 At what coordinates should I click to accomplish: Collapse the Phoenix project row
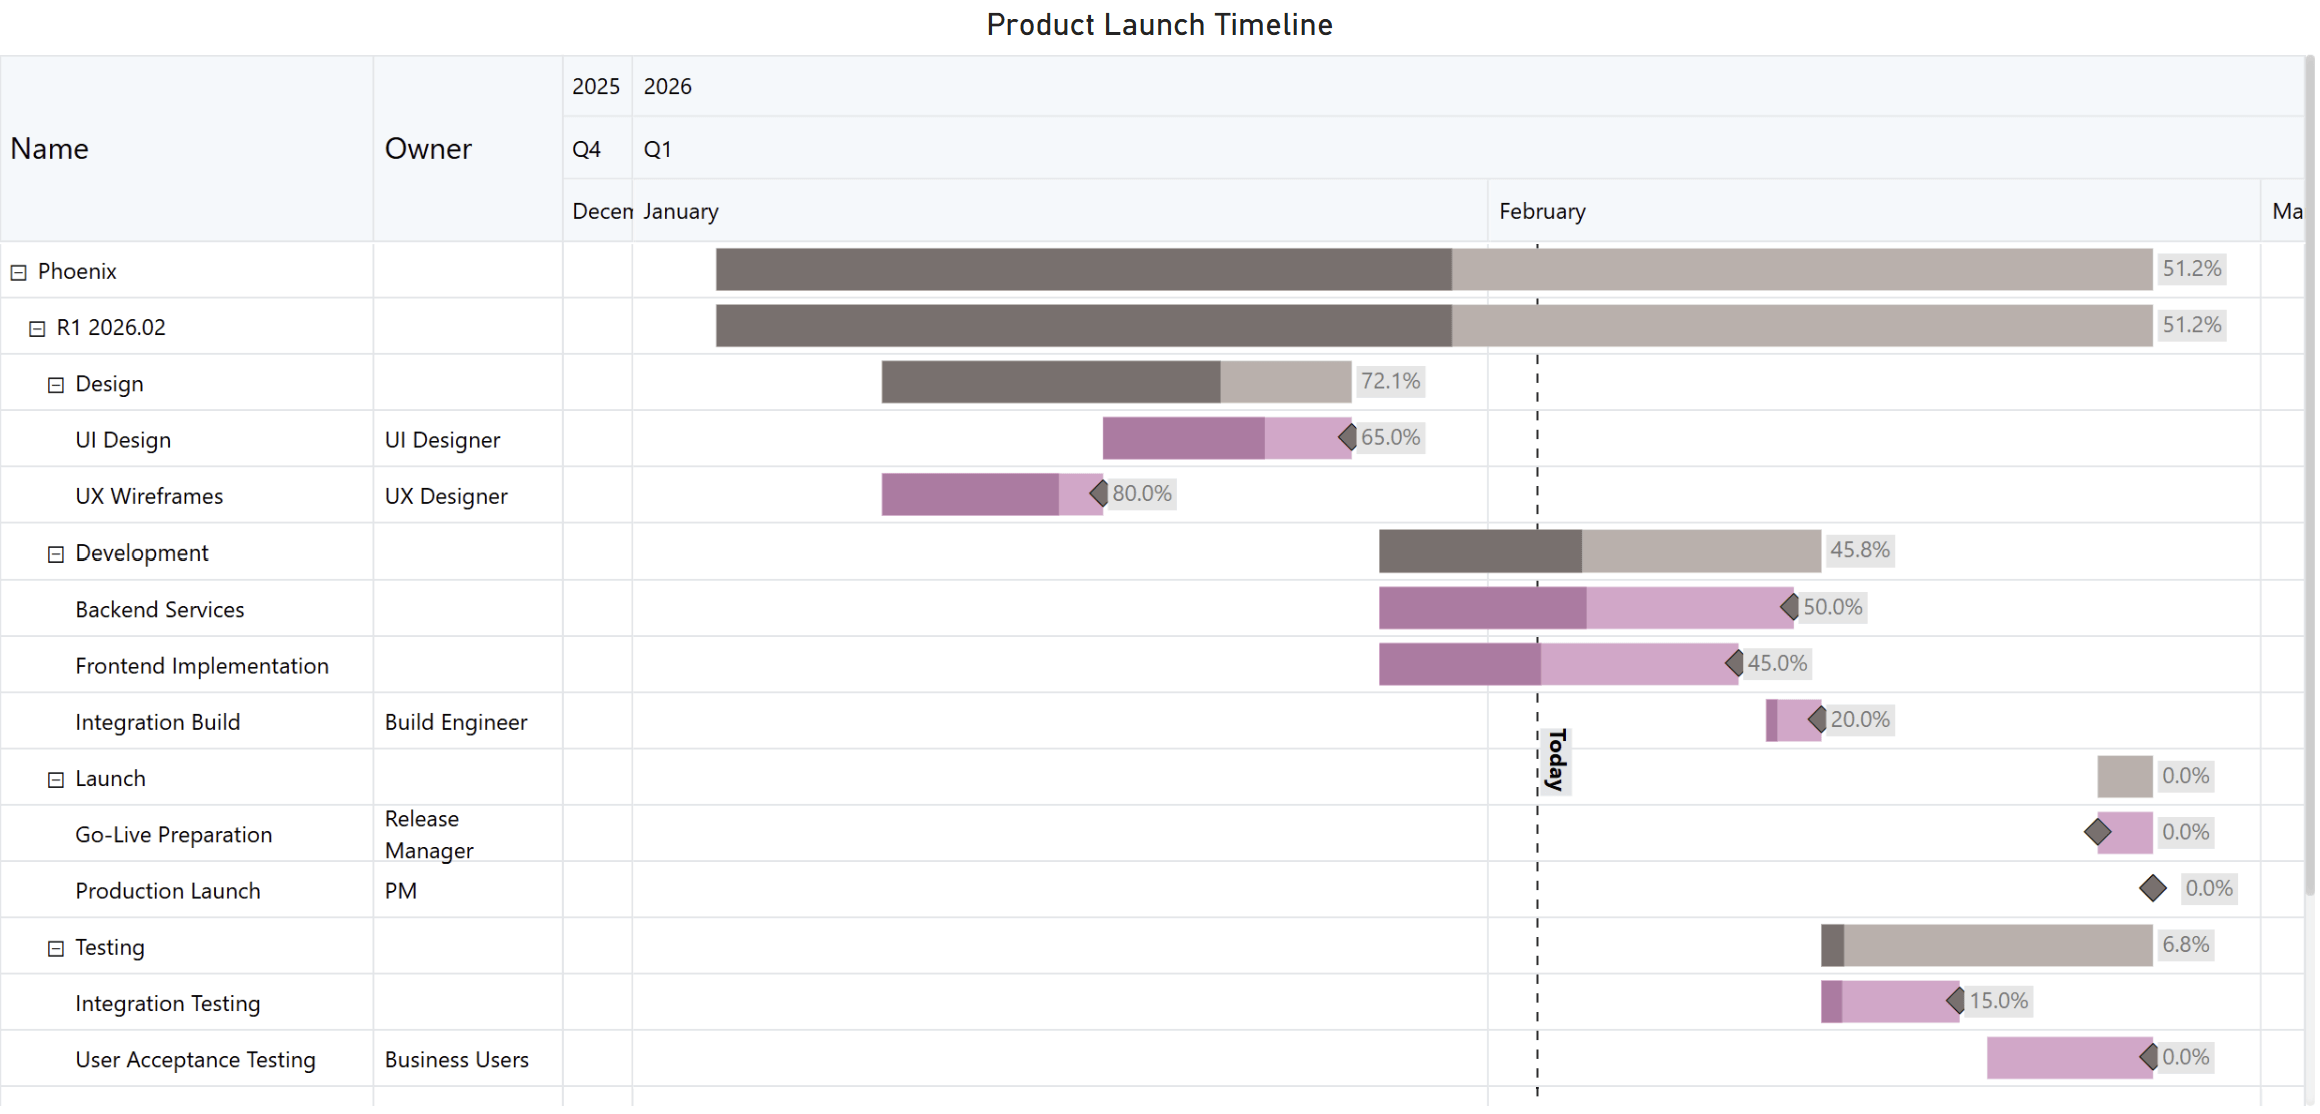pos(18,272)
